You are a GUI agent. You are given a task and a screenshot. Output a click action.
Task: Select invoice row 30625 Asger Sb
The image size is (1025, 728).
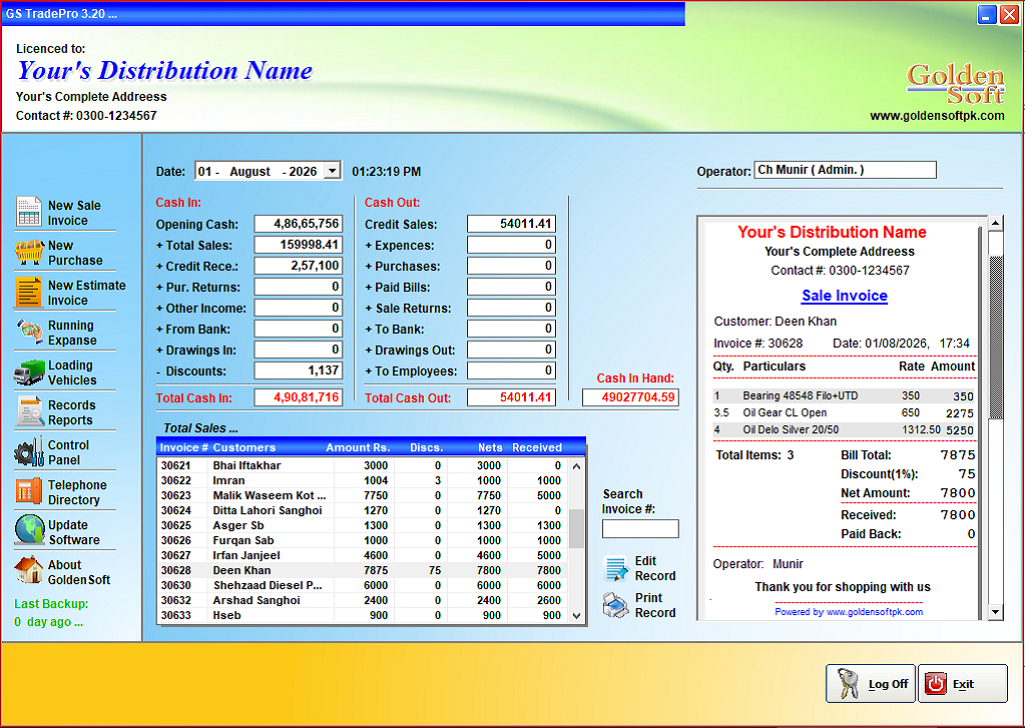click(363, 525)
